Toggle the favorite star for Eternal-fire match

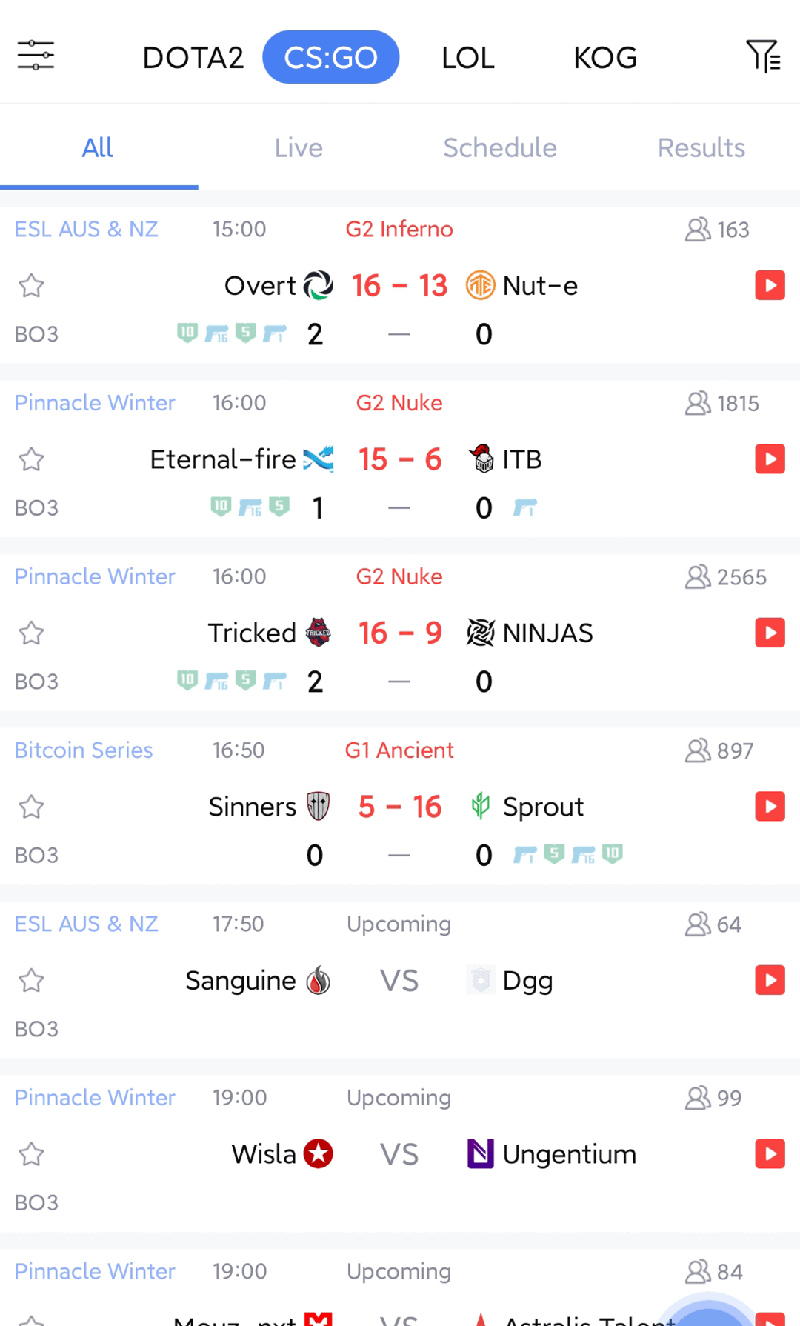coord(32,459)
